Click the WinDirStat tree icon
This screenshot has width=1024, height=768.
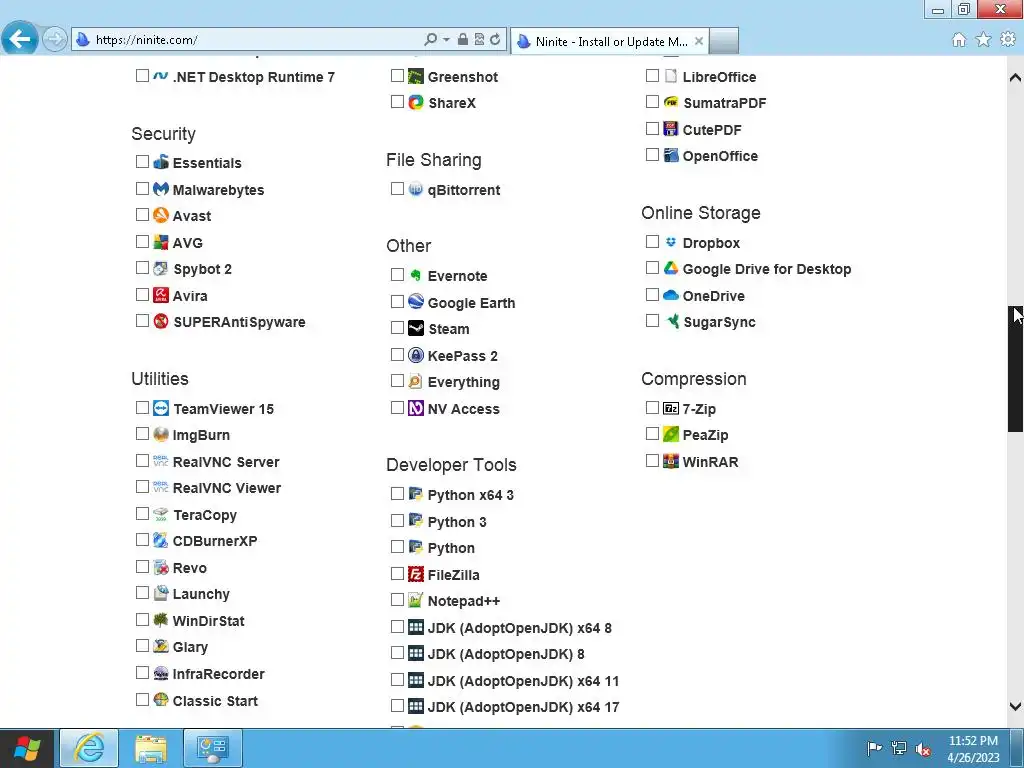click(161, 620)
